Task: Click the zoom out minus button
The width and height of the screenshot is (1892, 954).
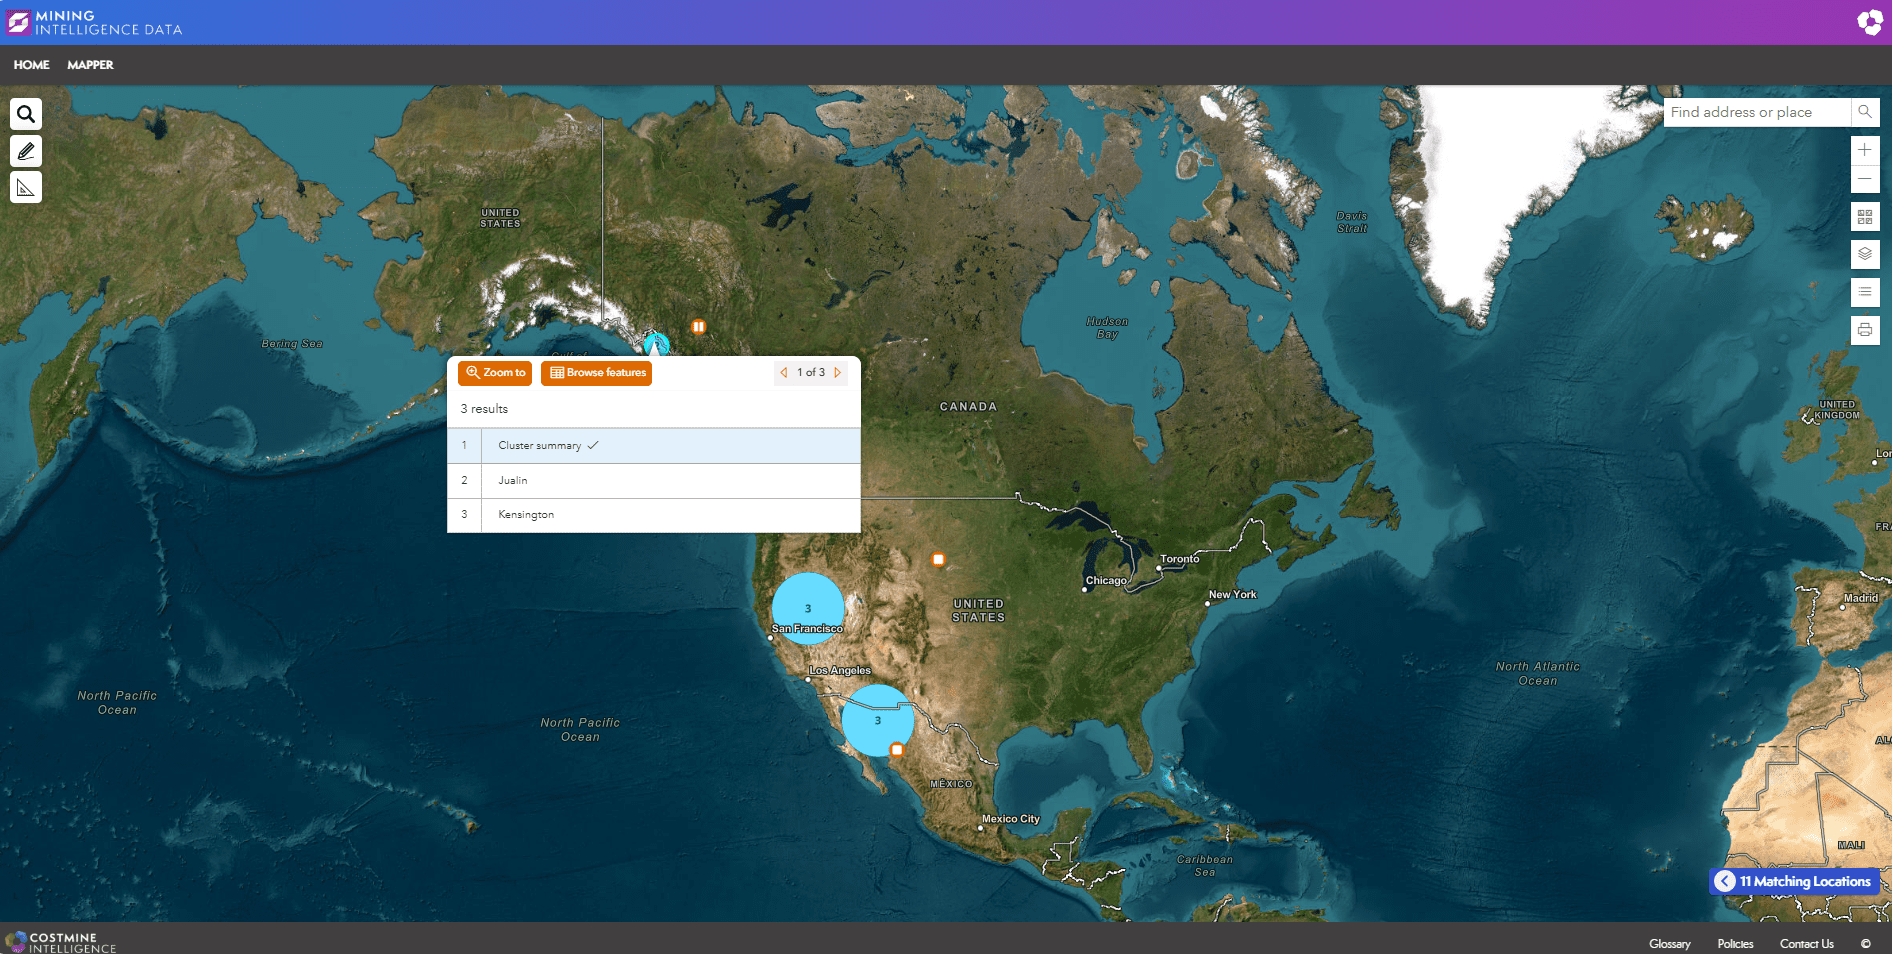Action: tap(1864, 179)
